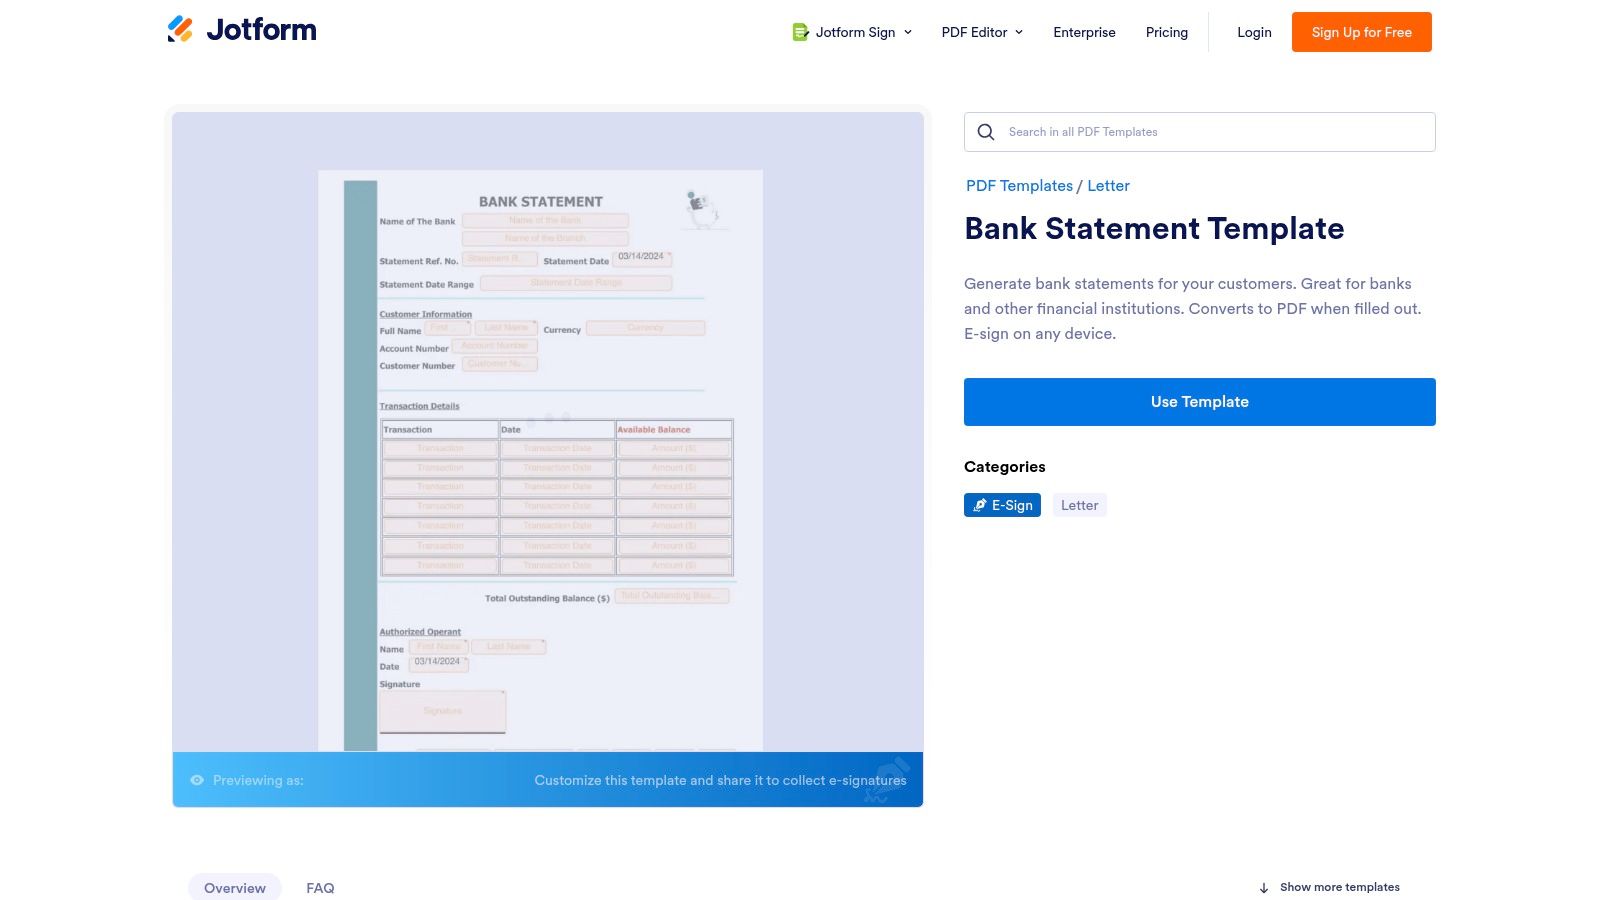Image resolution: width=1600 pixels, height=900 pixels.
Task: Click the Jotform Sign document icon
Action: [x=800, y=32]
